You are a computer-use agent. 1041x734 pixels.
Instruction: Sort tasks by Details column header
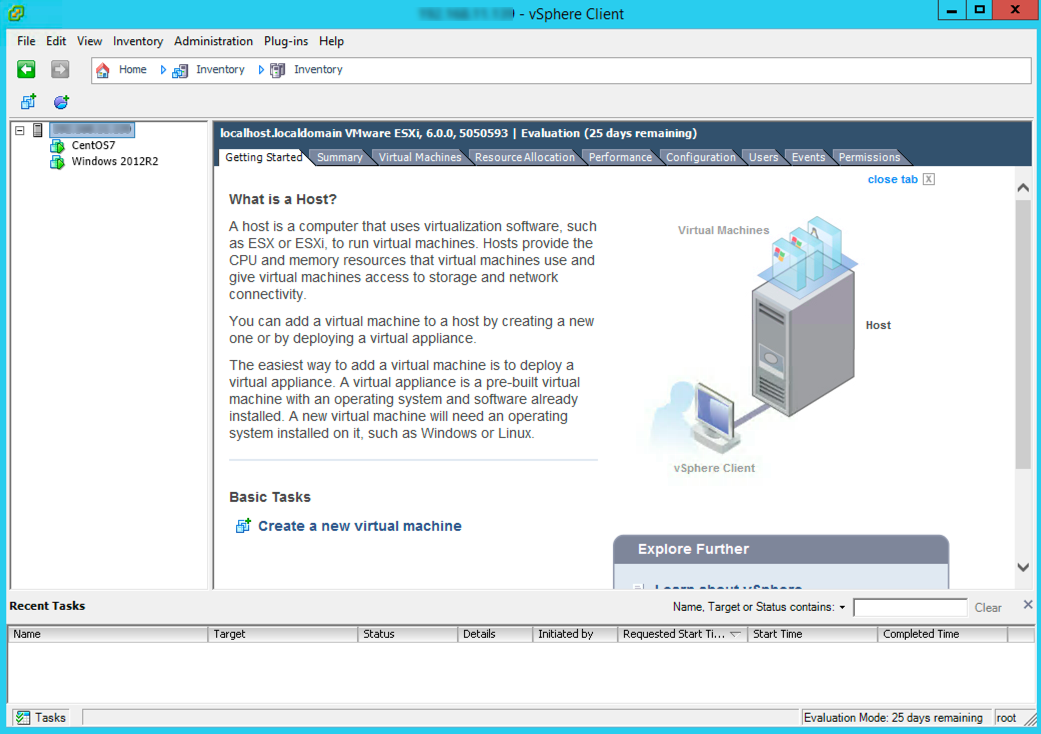coord(495,634)
